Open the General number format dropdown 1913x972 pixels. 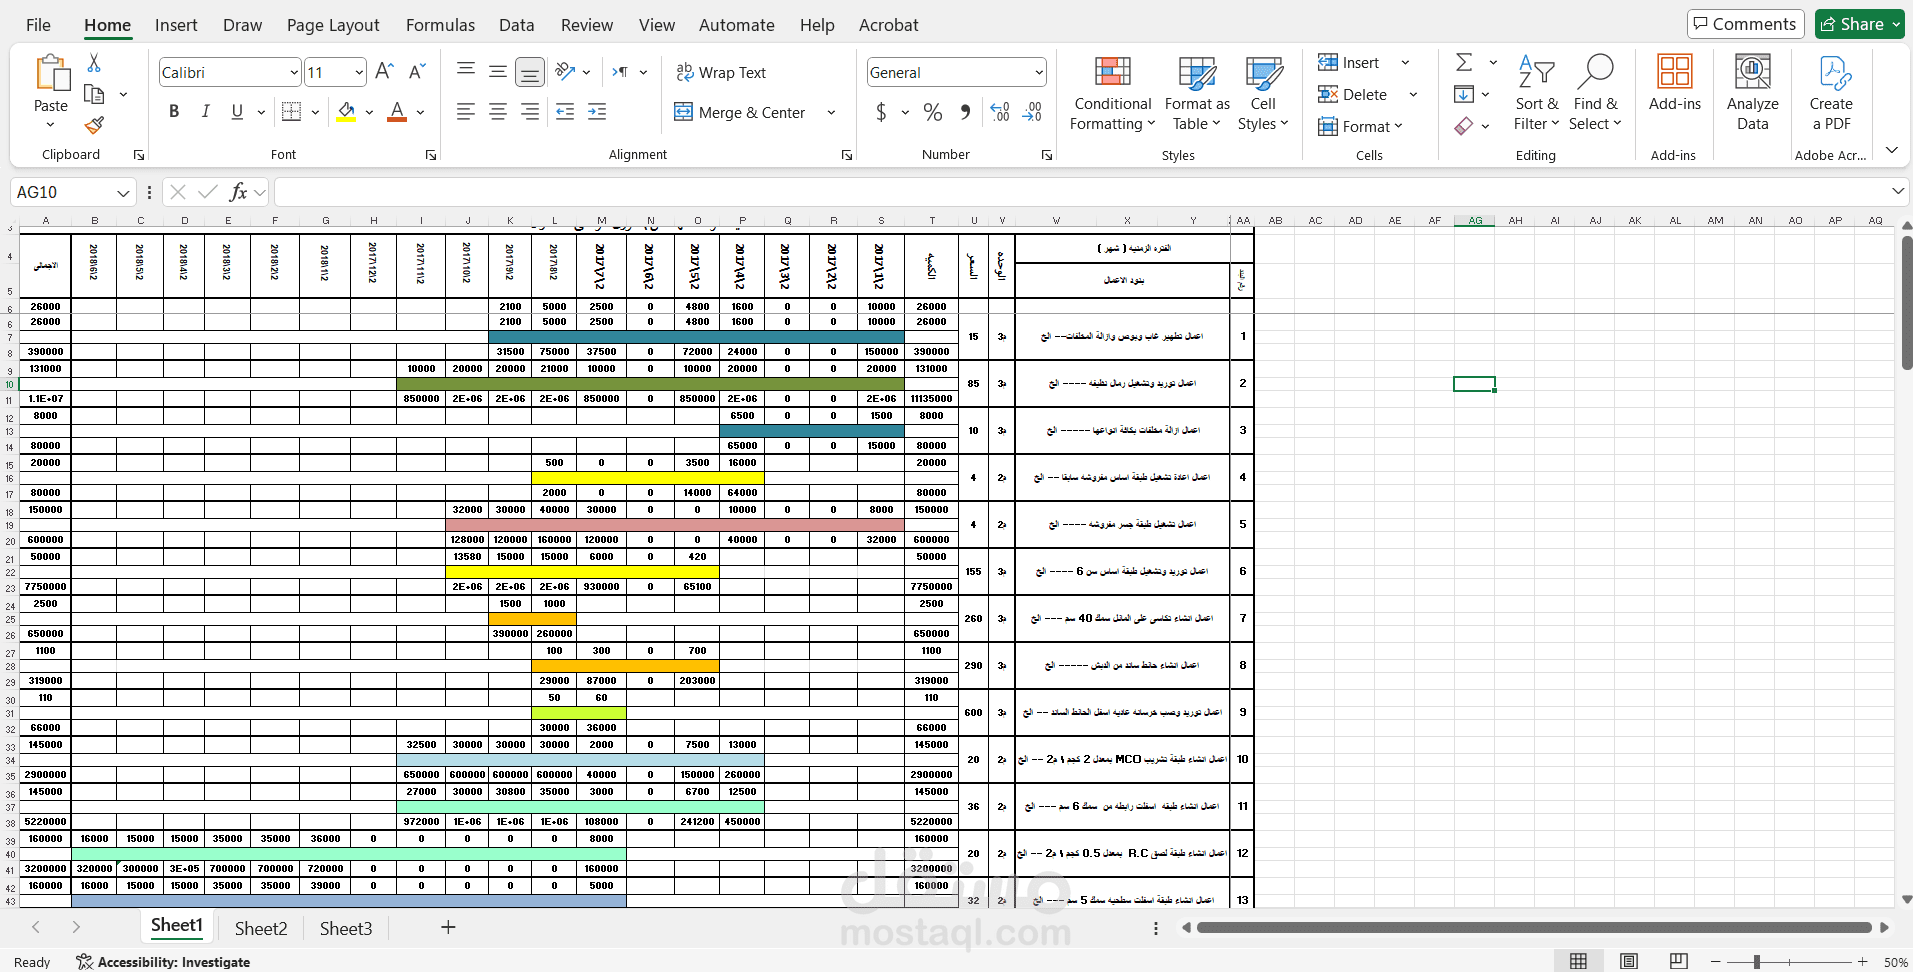coord(1039,72)
